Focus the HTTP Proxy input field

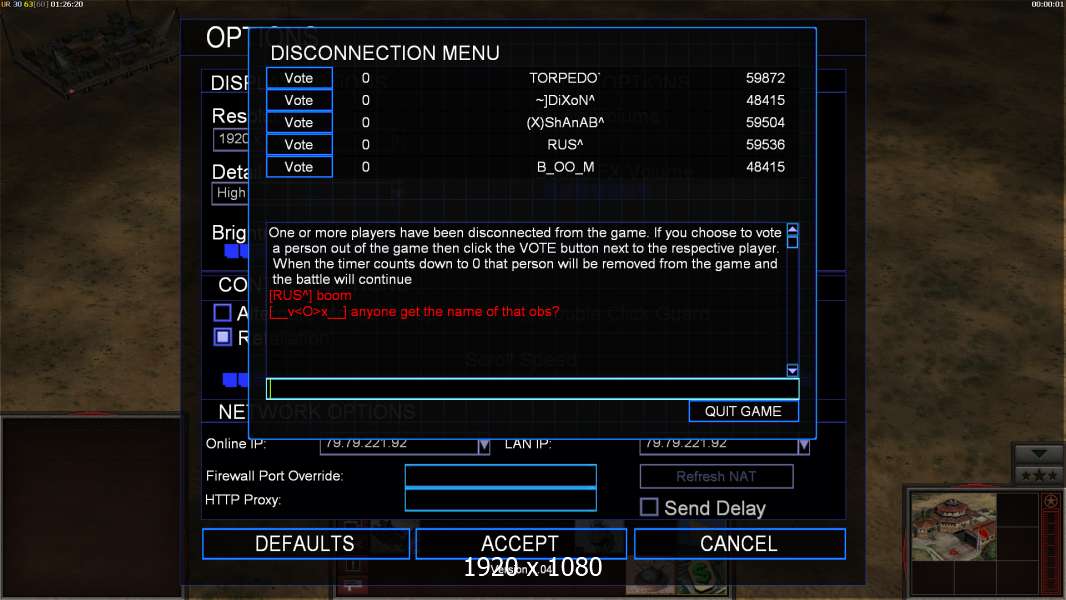coord(500,499)
